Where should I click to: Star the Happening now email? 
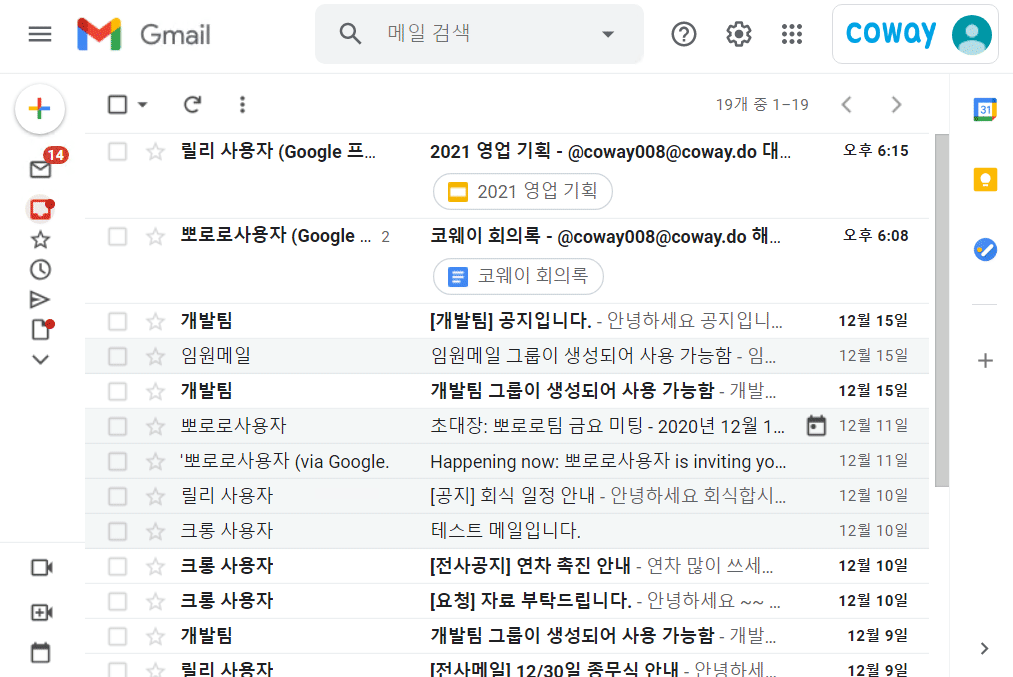coord(155,461)
